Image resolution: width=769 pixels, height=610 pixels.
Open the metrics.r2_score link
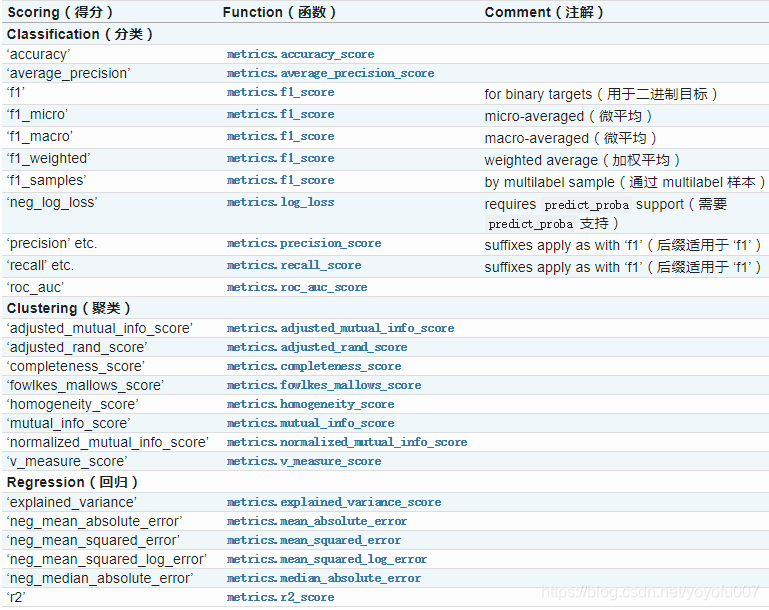pos(281,597)
